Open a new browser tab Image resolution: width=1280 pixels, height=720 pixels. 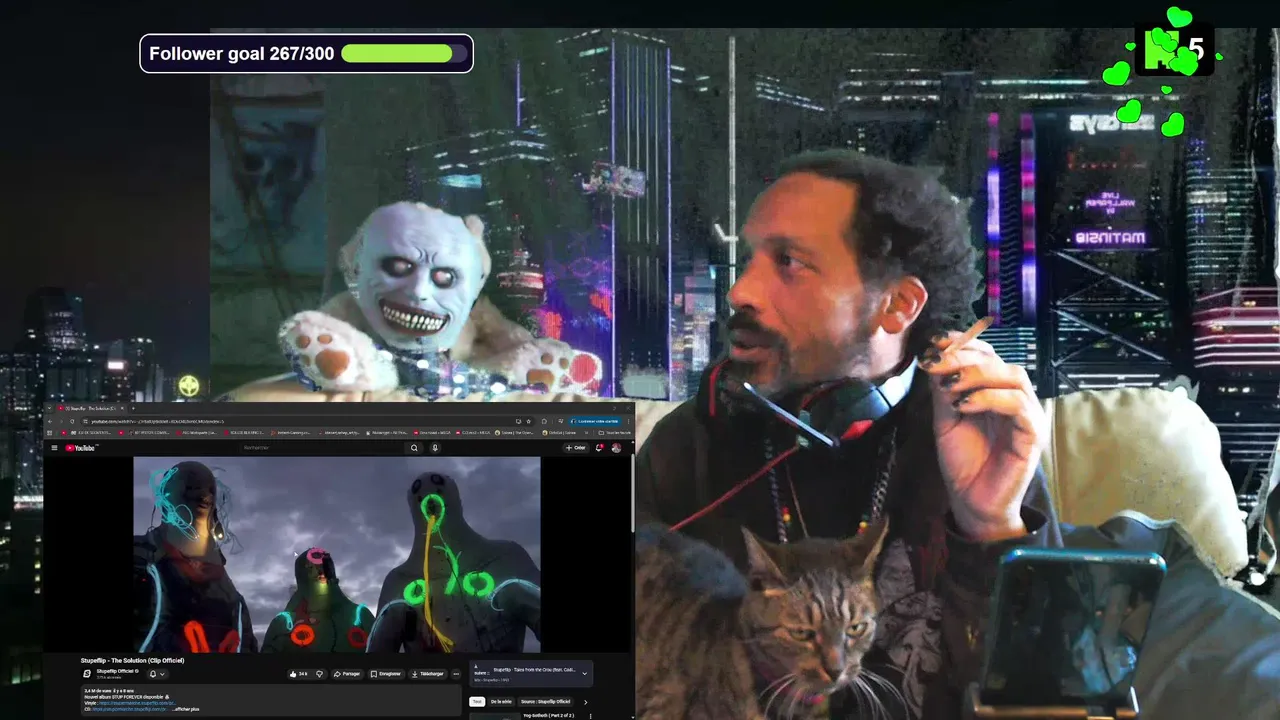[x=133, y=408]
